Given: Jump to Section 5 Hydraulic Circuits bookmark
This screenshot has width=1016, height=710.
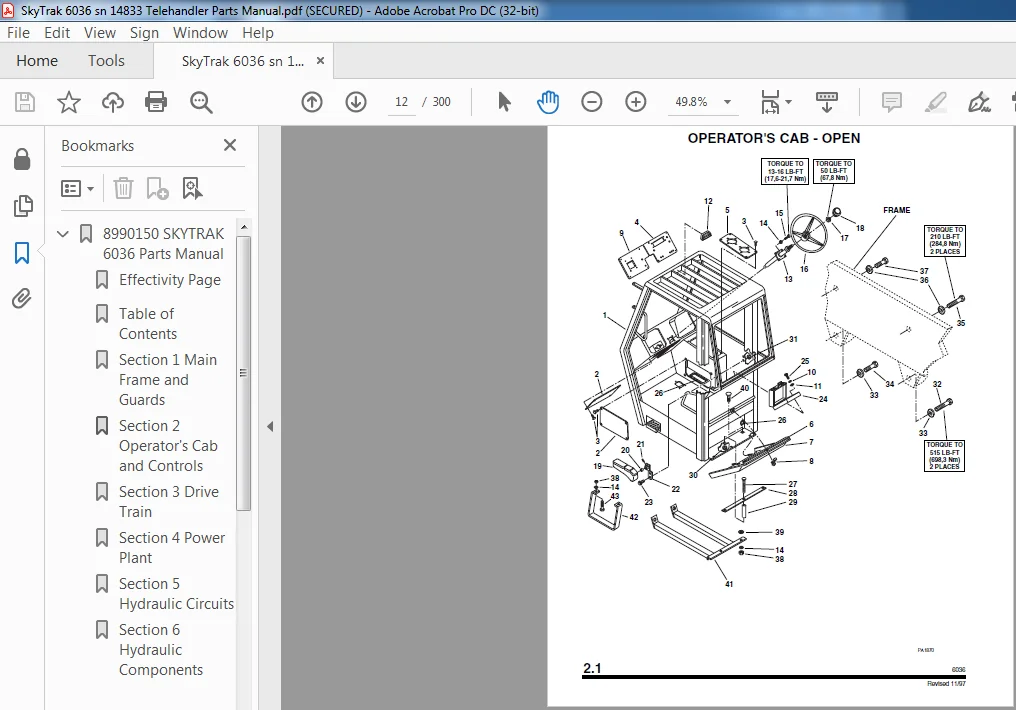Looking at the screenshot, I should point(176,593).
